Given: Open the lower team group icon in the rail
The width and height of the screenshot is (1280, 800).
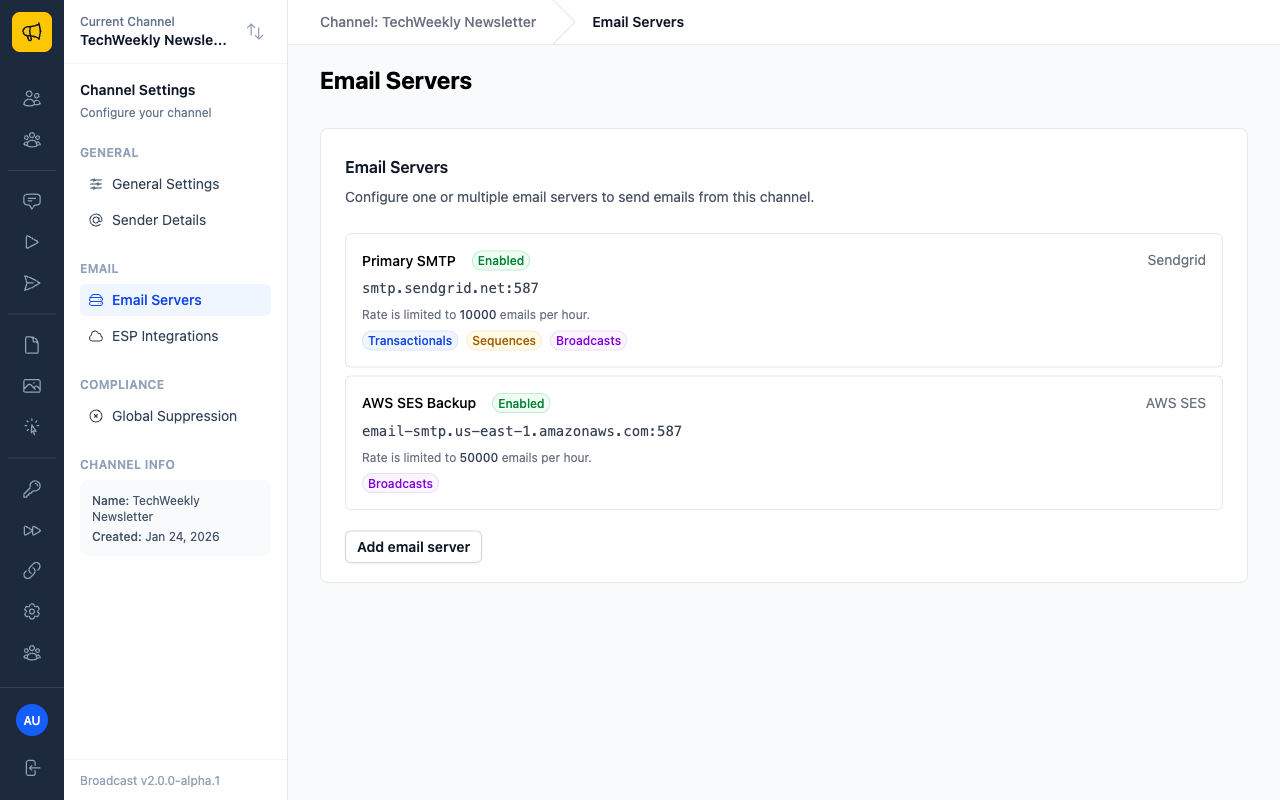Looking at the screenshot, I should (32, 653).
